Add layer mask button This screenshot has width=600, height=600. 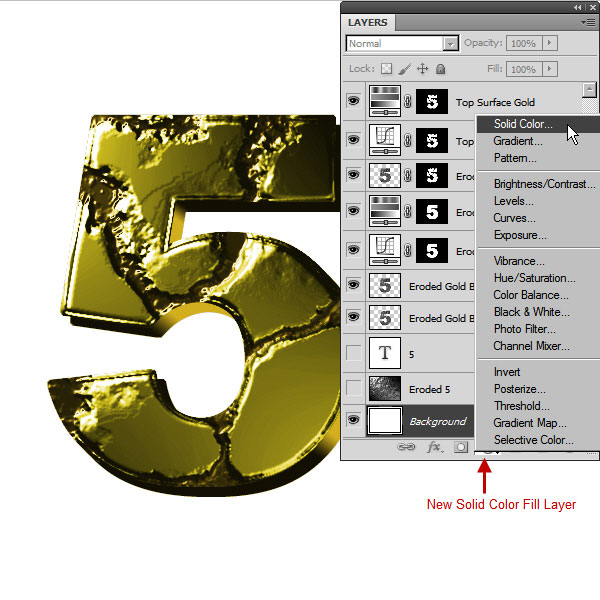[461, 447]
